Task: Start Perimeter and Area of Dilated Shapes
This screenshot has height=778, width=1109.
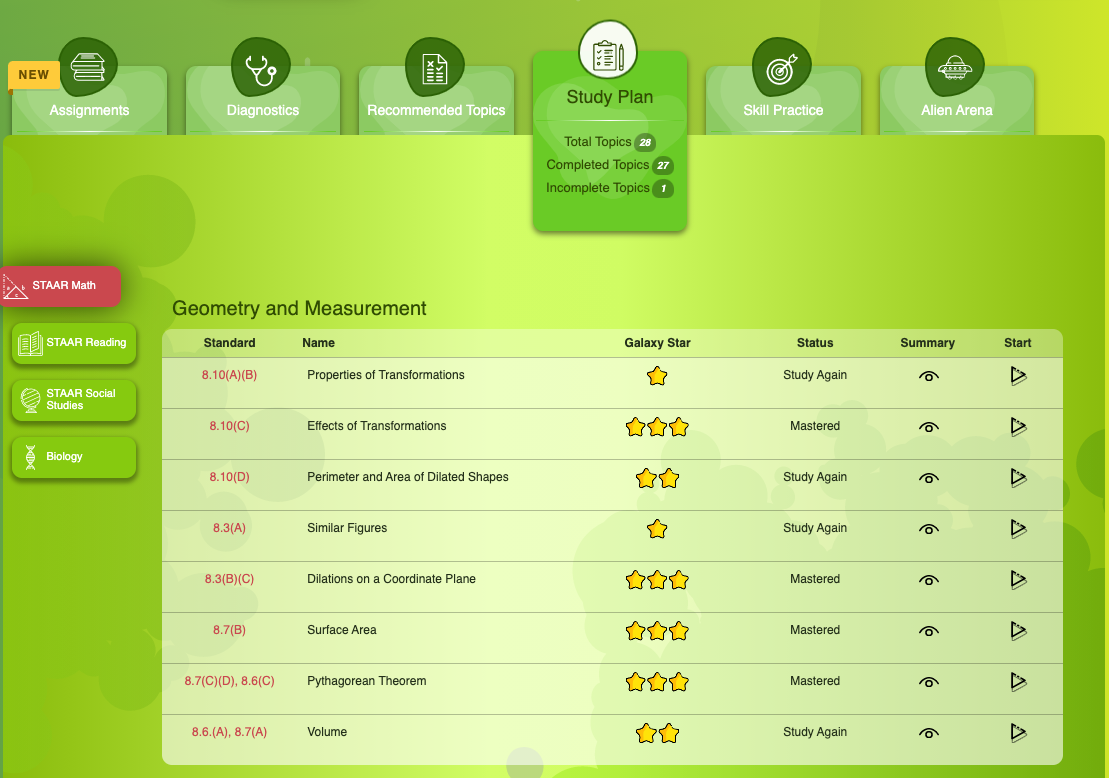Action: pyautogui.click(x=1018, y=477)
